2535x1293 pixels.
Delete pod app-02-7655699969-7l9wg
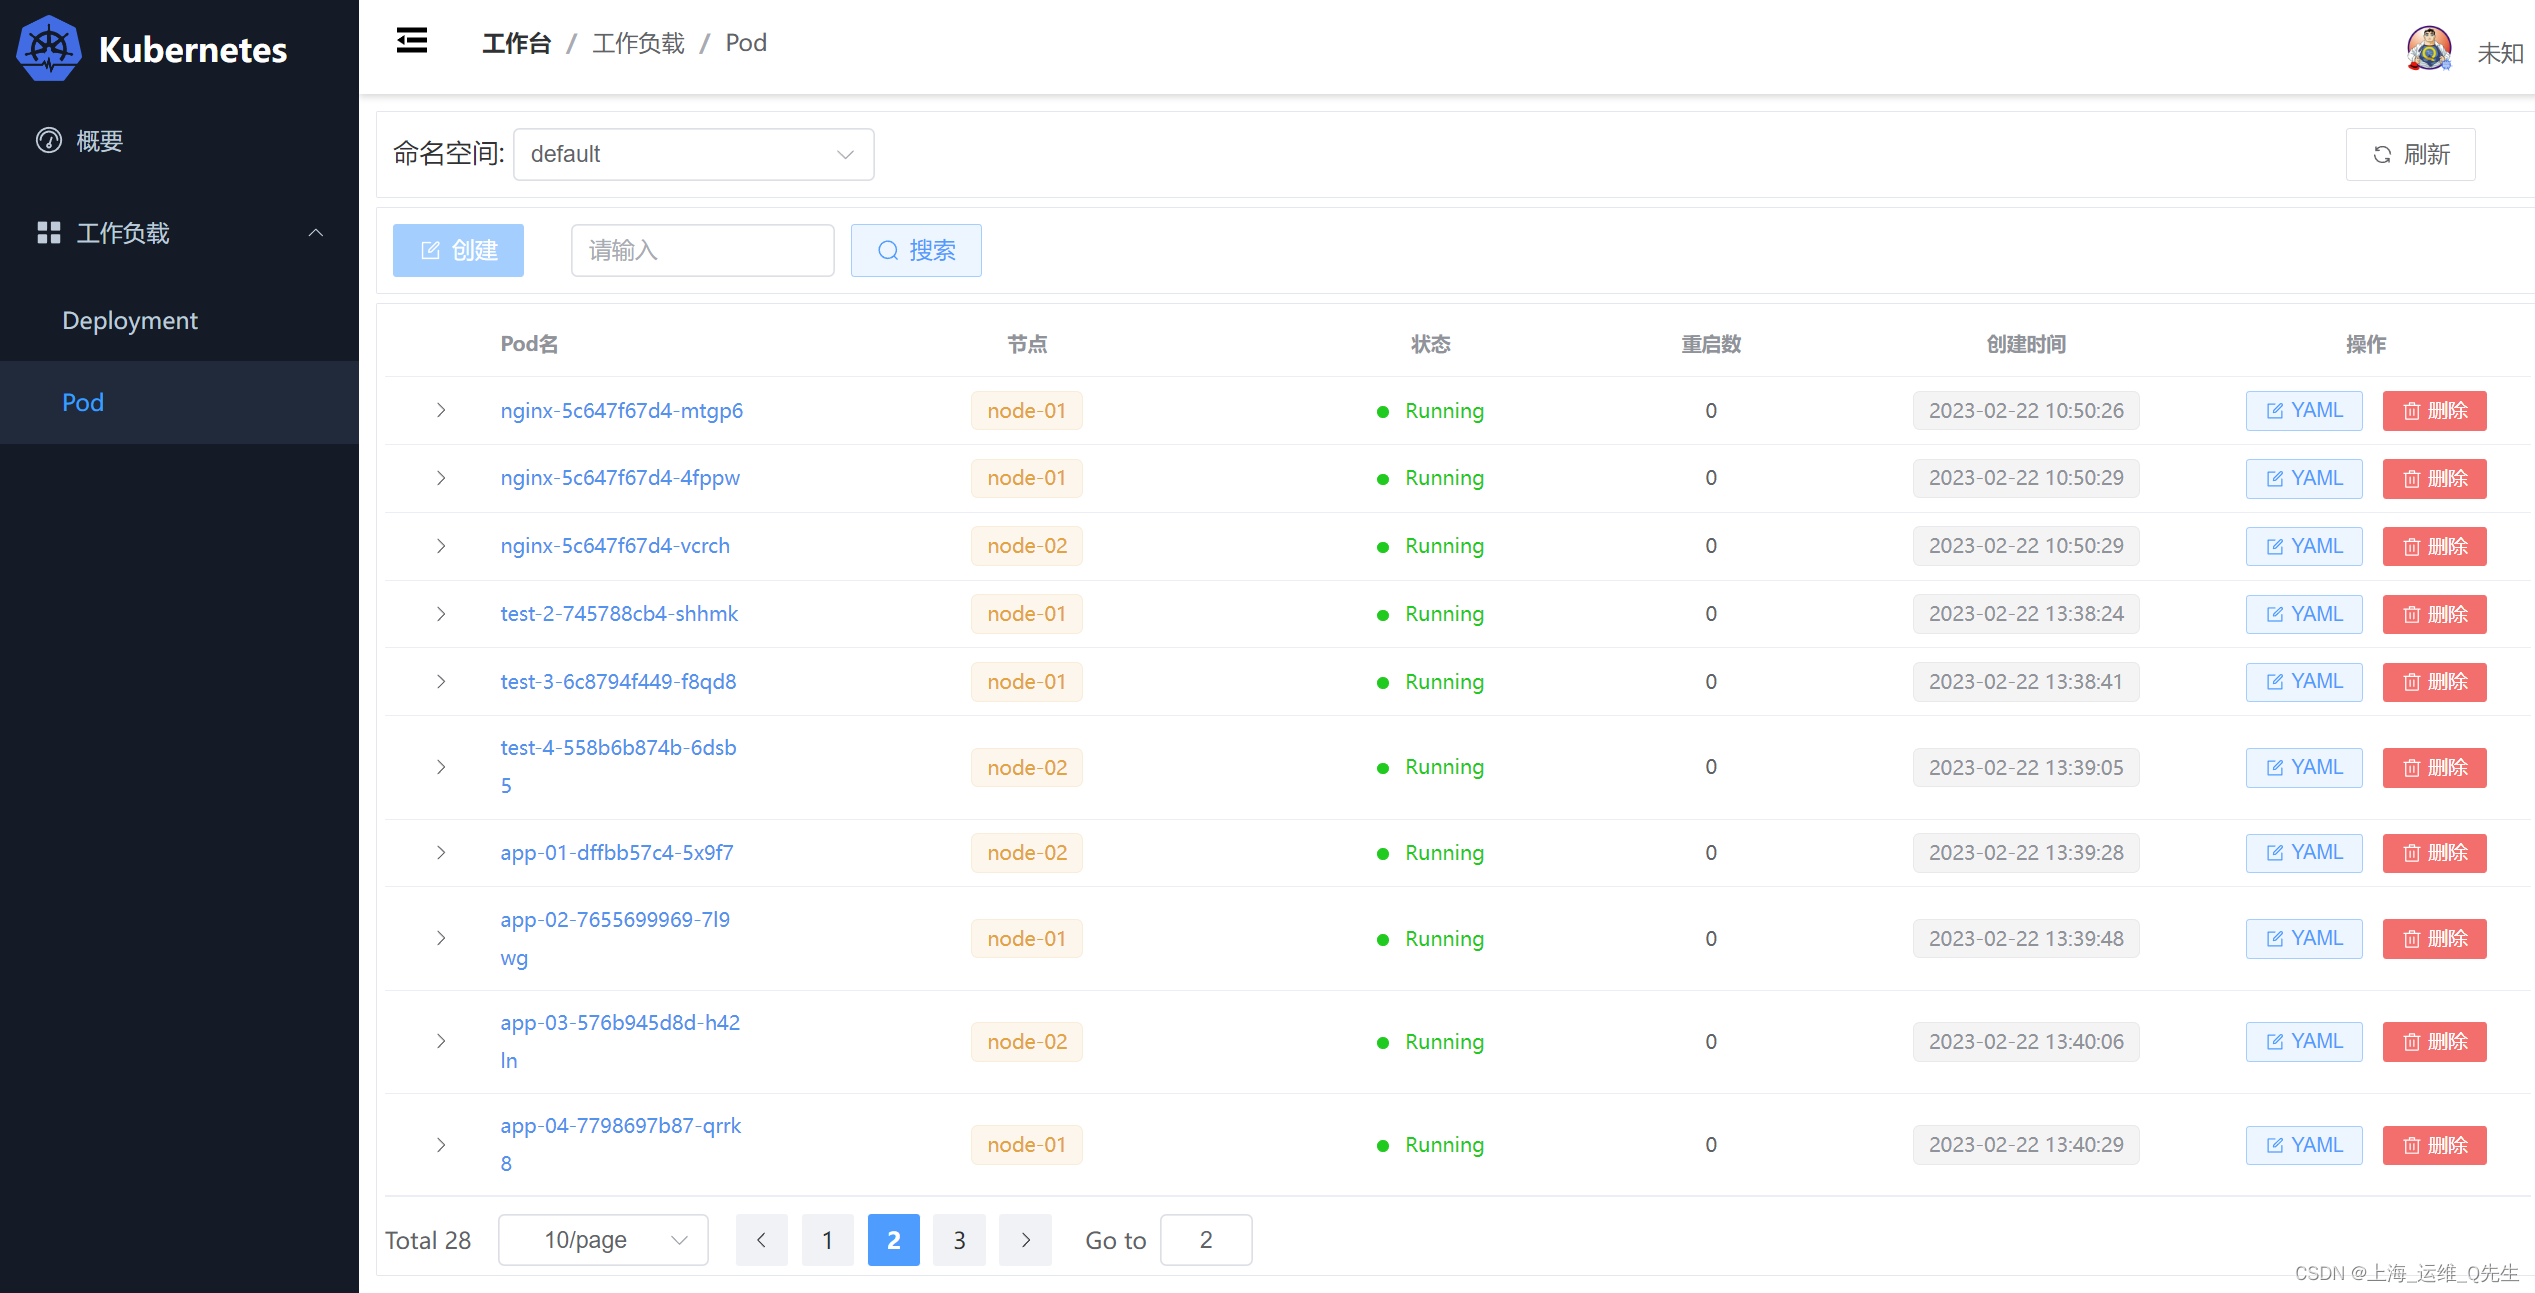(2434, 939)
